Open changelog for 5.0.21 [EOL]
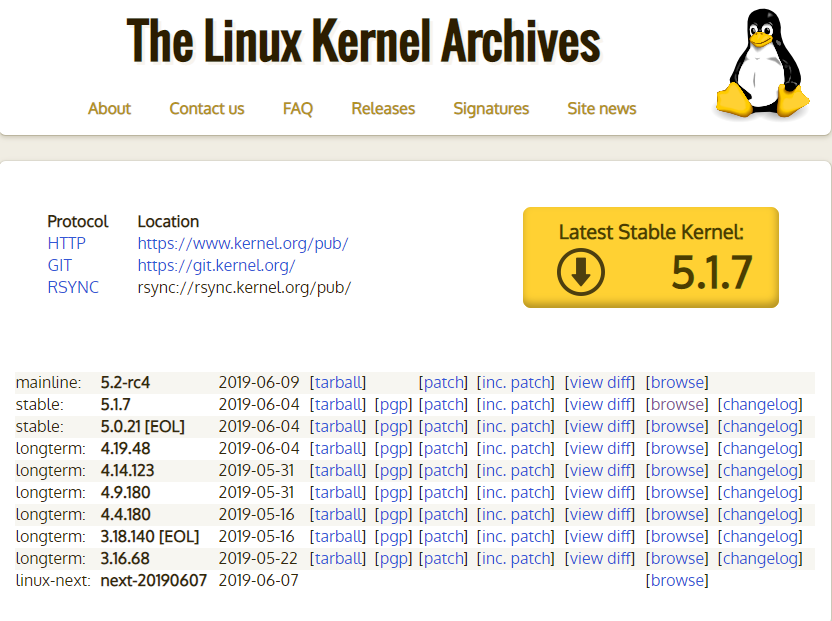Image resolution: width=832 pixels, height=621 pixels. (x=760, y=426)
